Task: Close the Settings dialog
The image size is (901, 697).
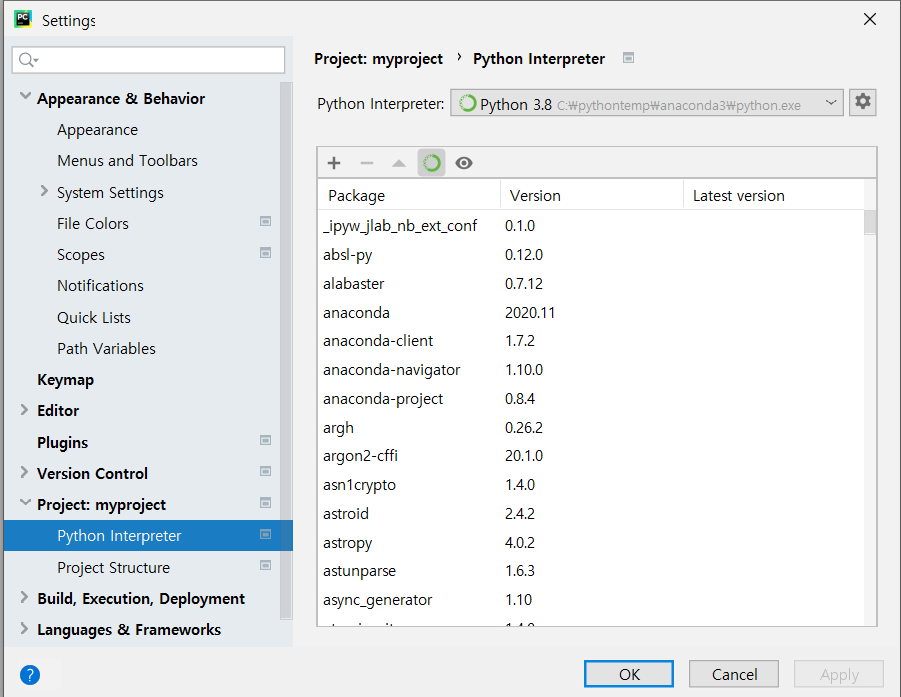Action: (869, 20)
